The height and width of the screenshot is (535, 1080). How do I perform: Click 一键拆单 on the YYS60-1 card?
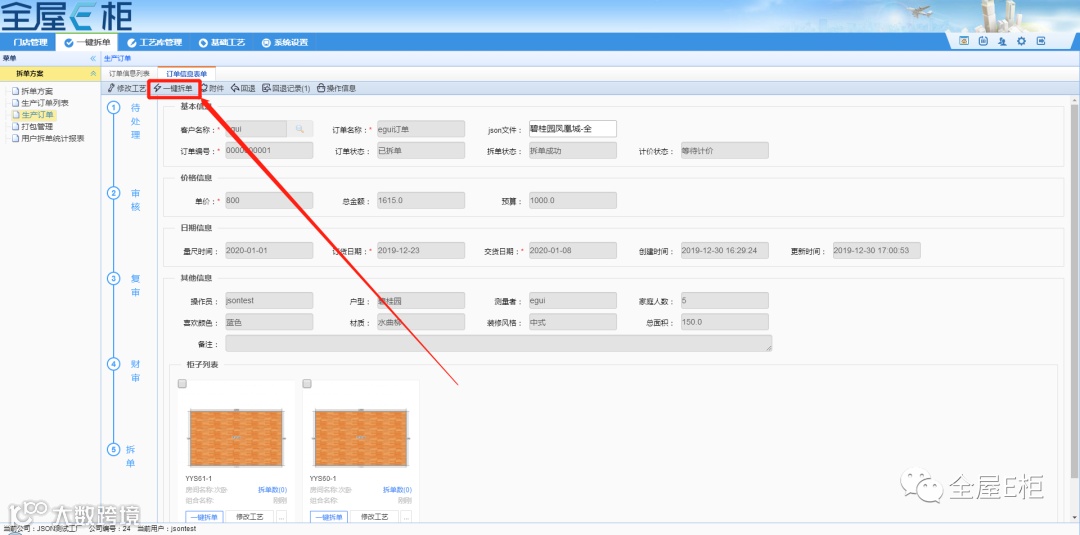click(x=329, y=517)
